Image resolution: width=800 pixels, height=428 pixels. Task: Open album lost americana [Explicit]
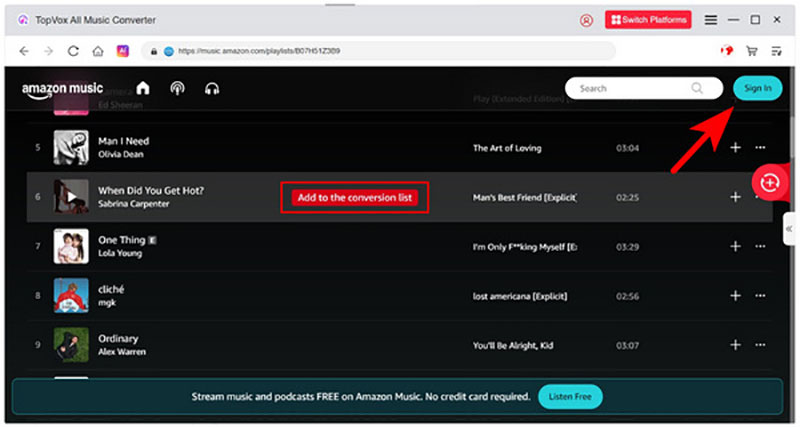tap(520, 296)
